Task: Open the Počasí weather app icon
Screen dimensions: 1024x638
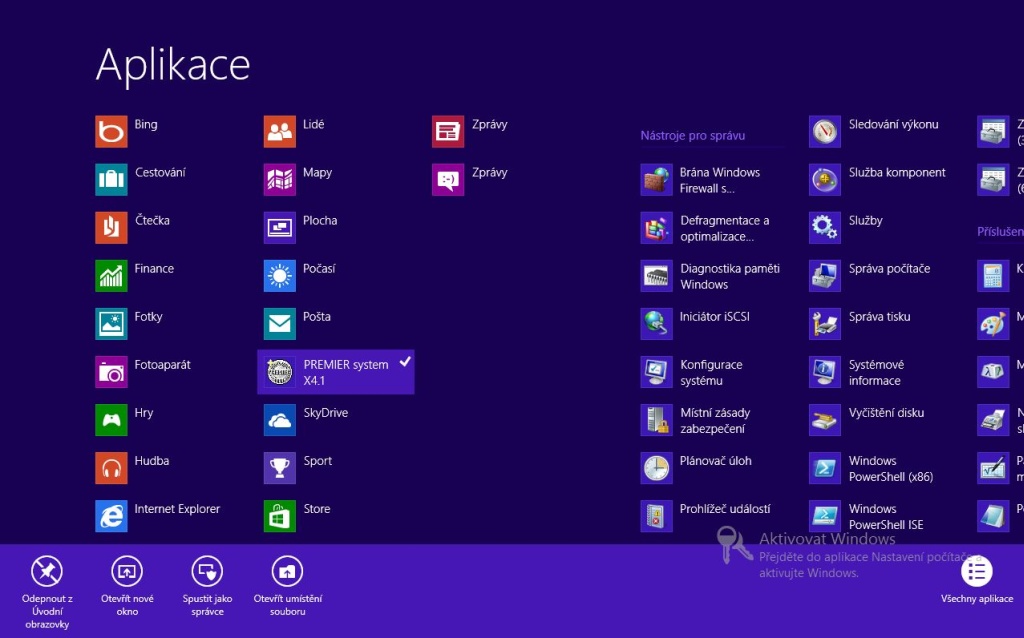Action: coord(280,276)
